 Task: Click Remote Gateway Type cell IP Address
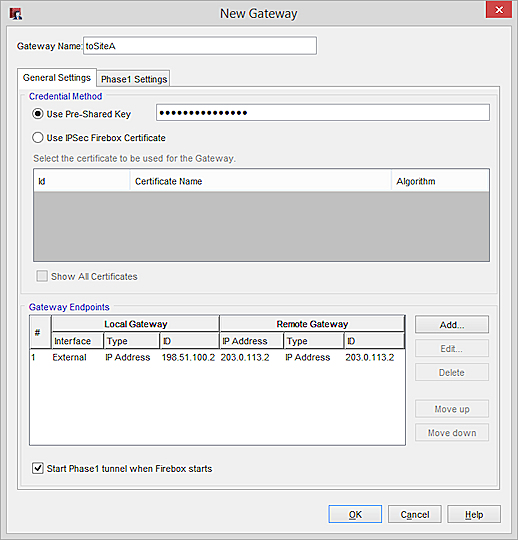pos(308,357)
